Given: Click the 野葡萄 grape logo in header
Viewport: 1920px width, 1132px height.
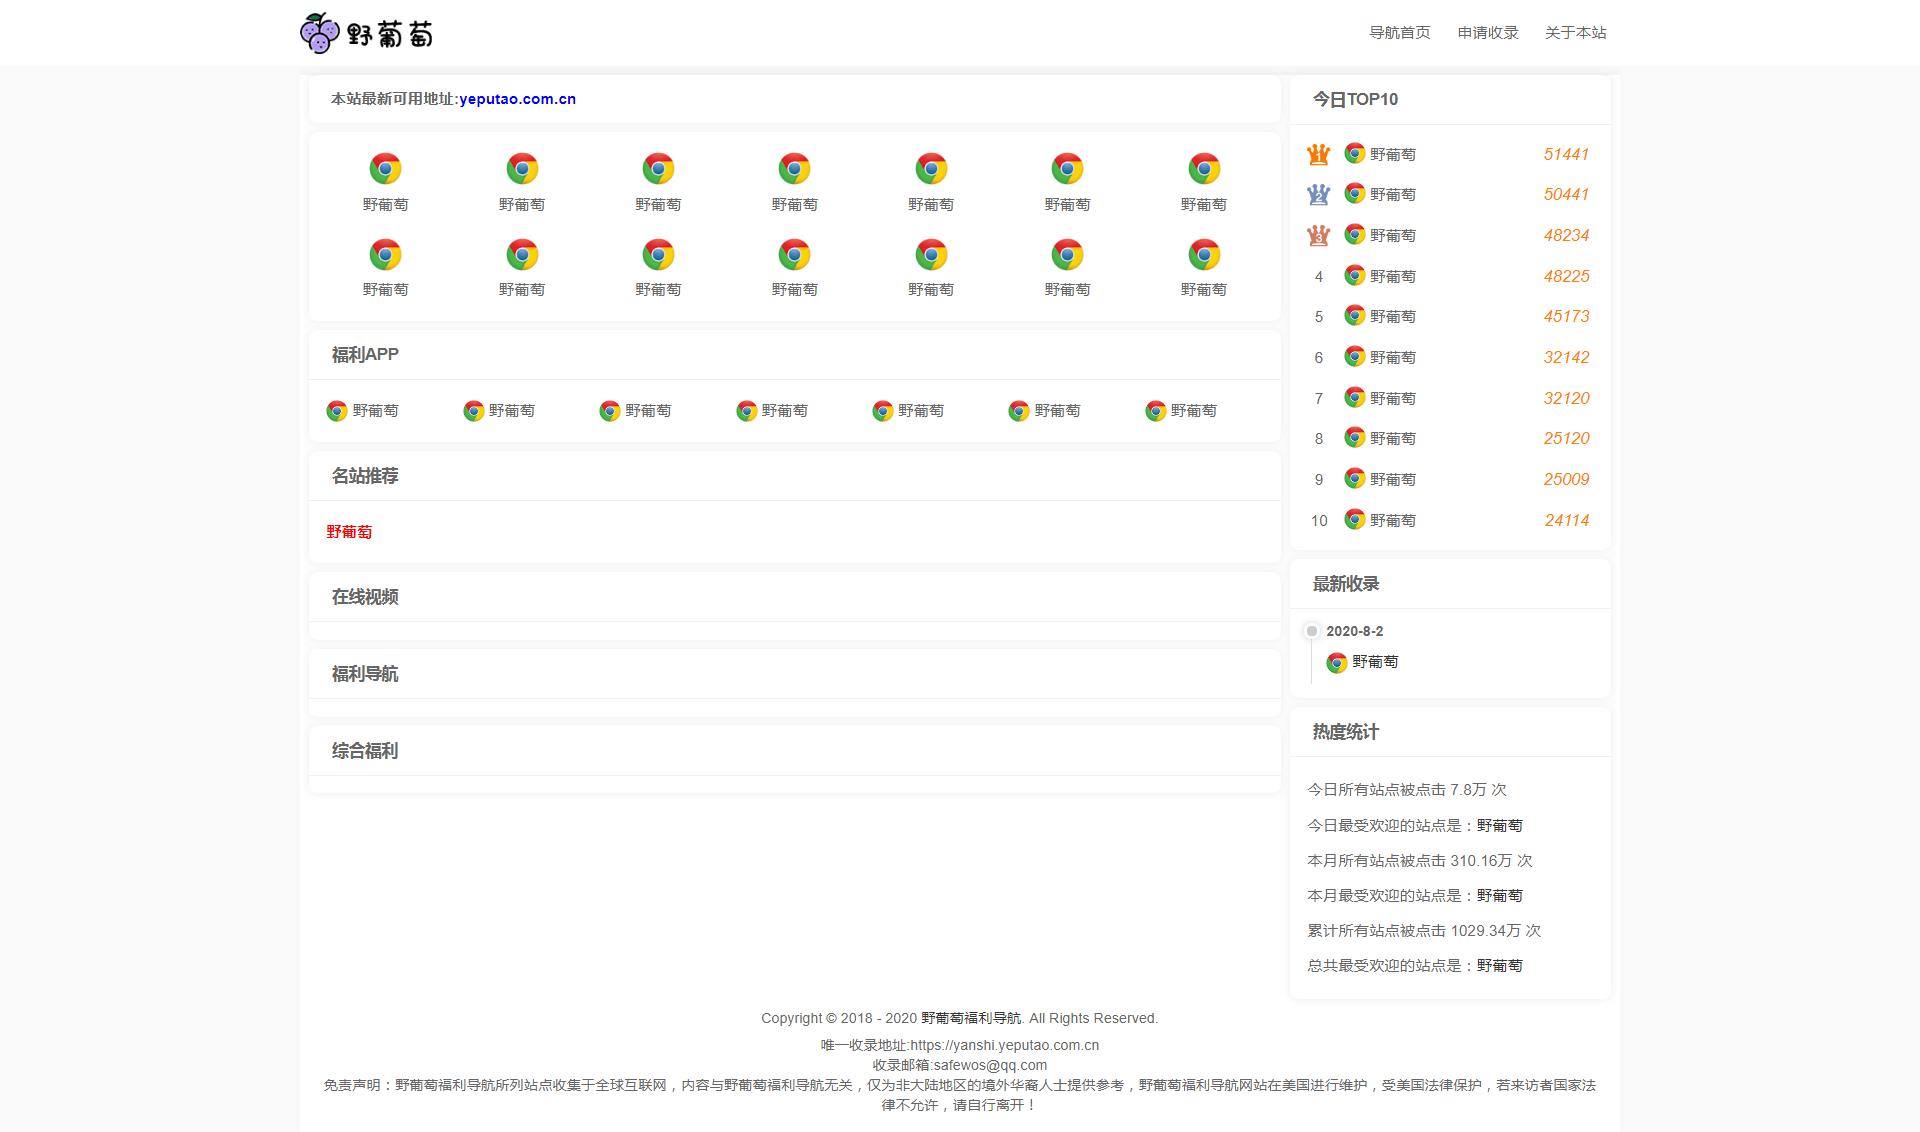Looking at the screenshot, I should [x=367, y=33].
